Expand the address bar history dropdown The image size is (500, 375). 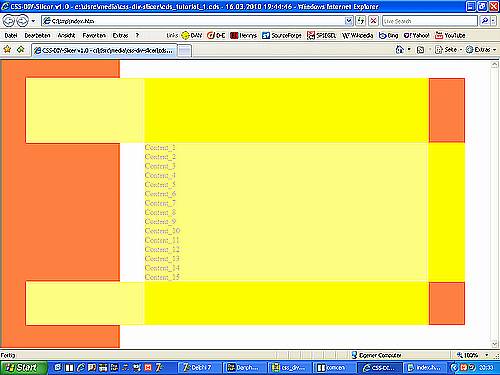pyautogui.click(x=348, y=21)
